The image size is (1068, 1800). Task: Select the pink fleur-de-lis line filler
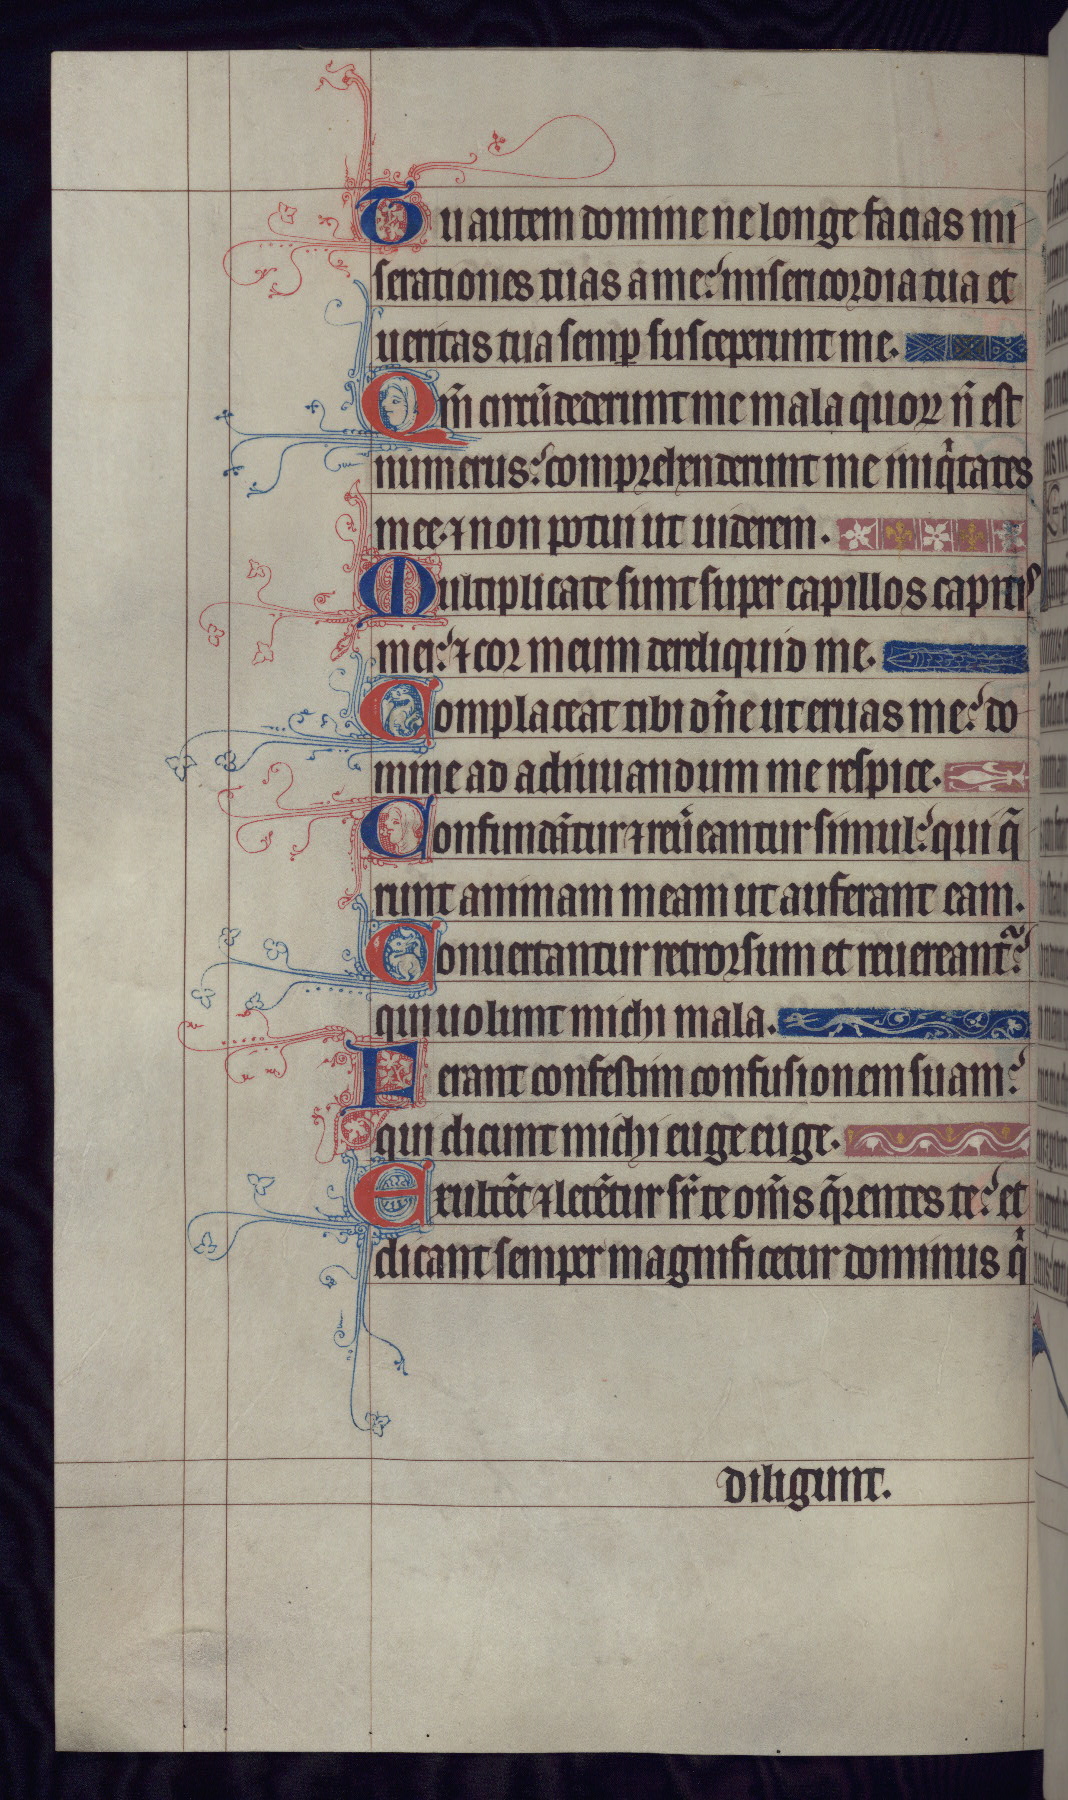point(932,536)
